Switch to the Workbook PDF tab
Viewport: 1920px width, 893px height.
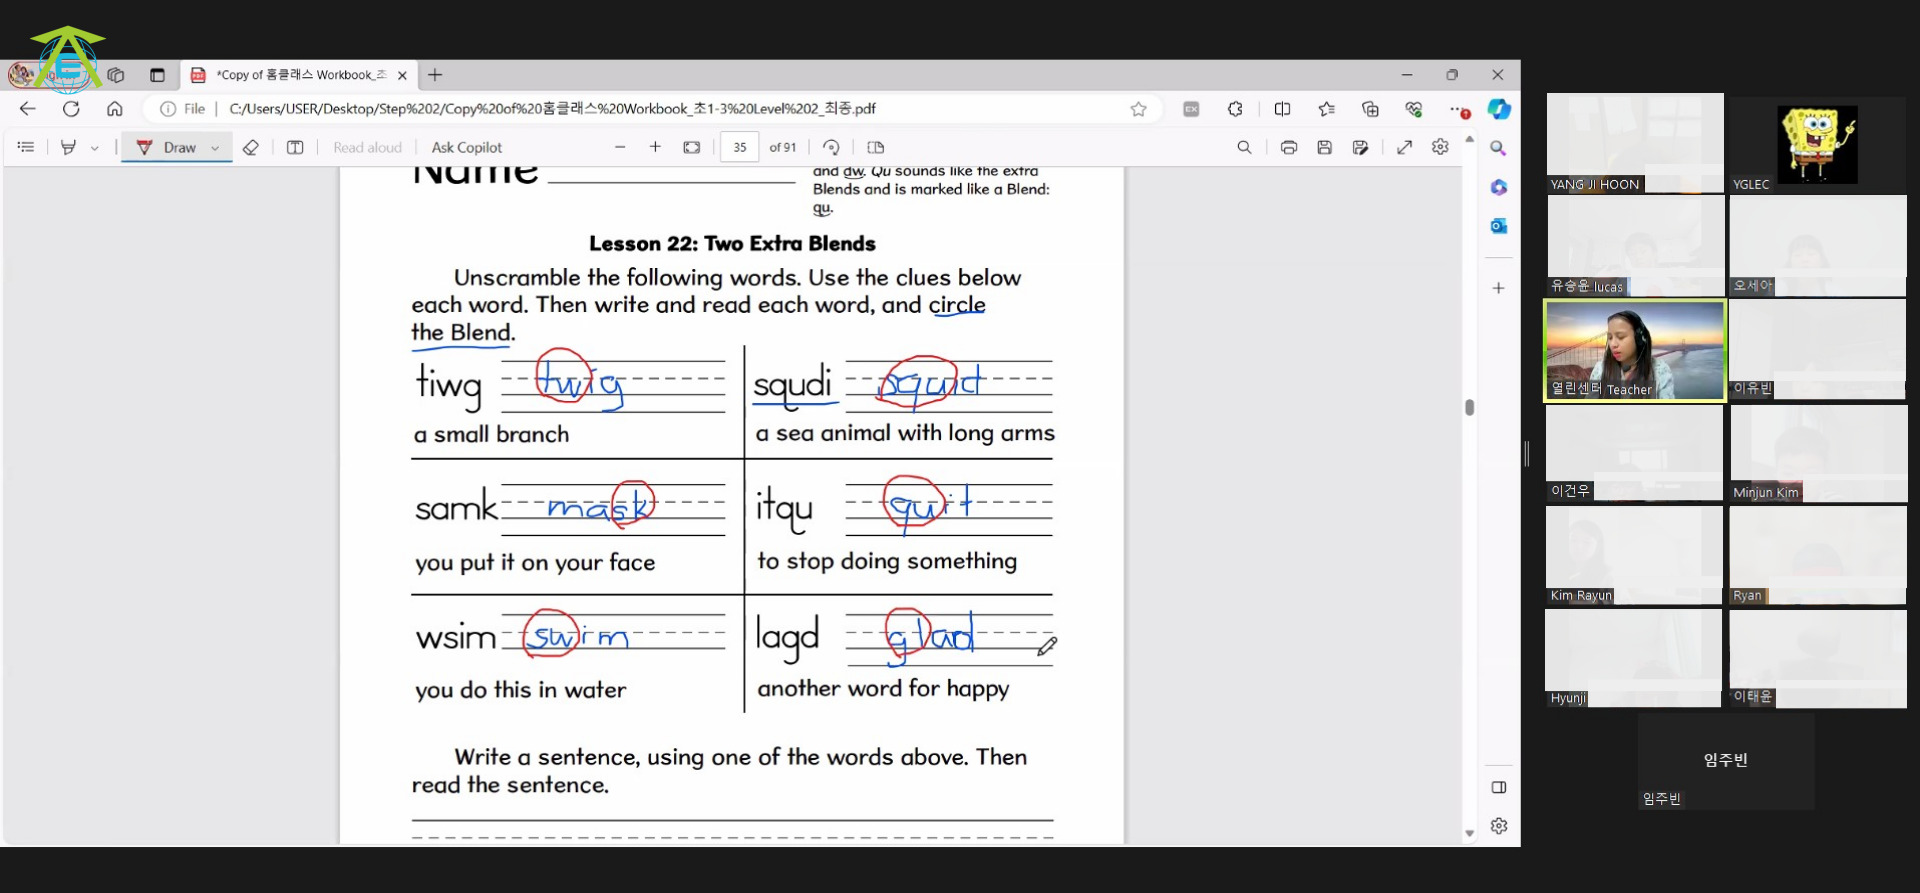click(x=300, y=75)
